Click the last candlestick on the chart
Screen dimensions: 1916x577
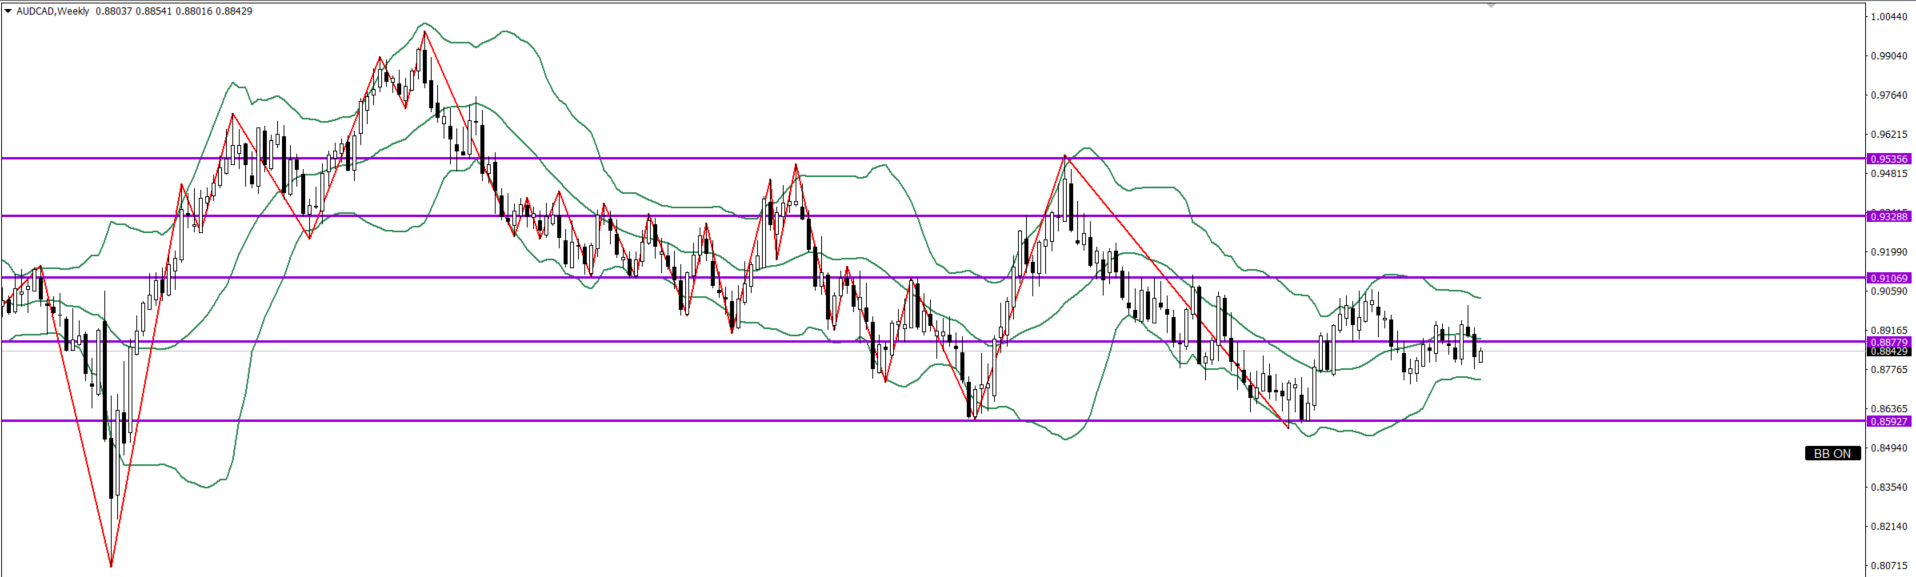pyautogui.click(x=1480, y=355)
